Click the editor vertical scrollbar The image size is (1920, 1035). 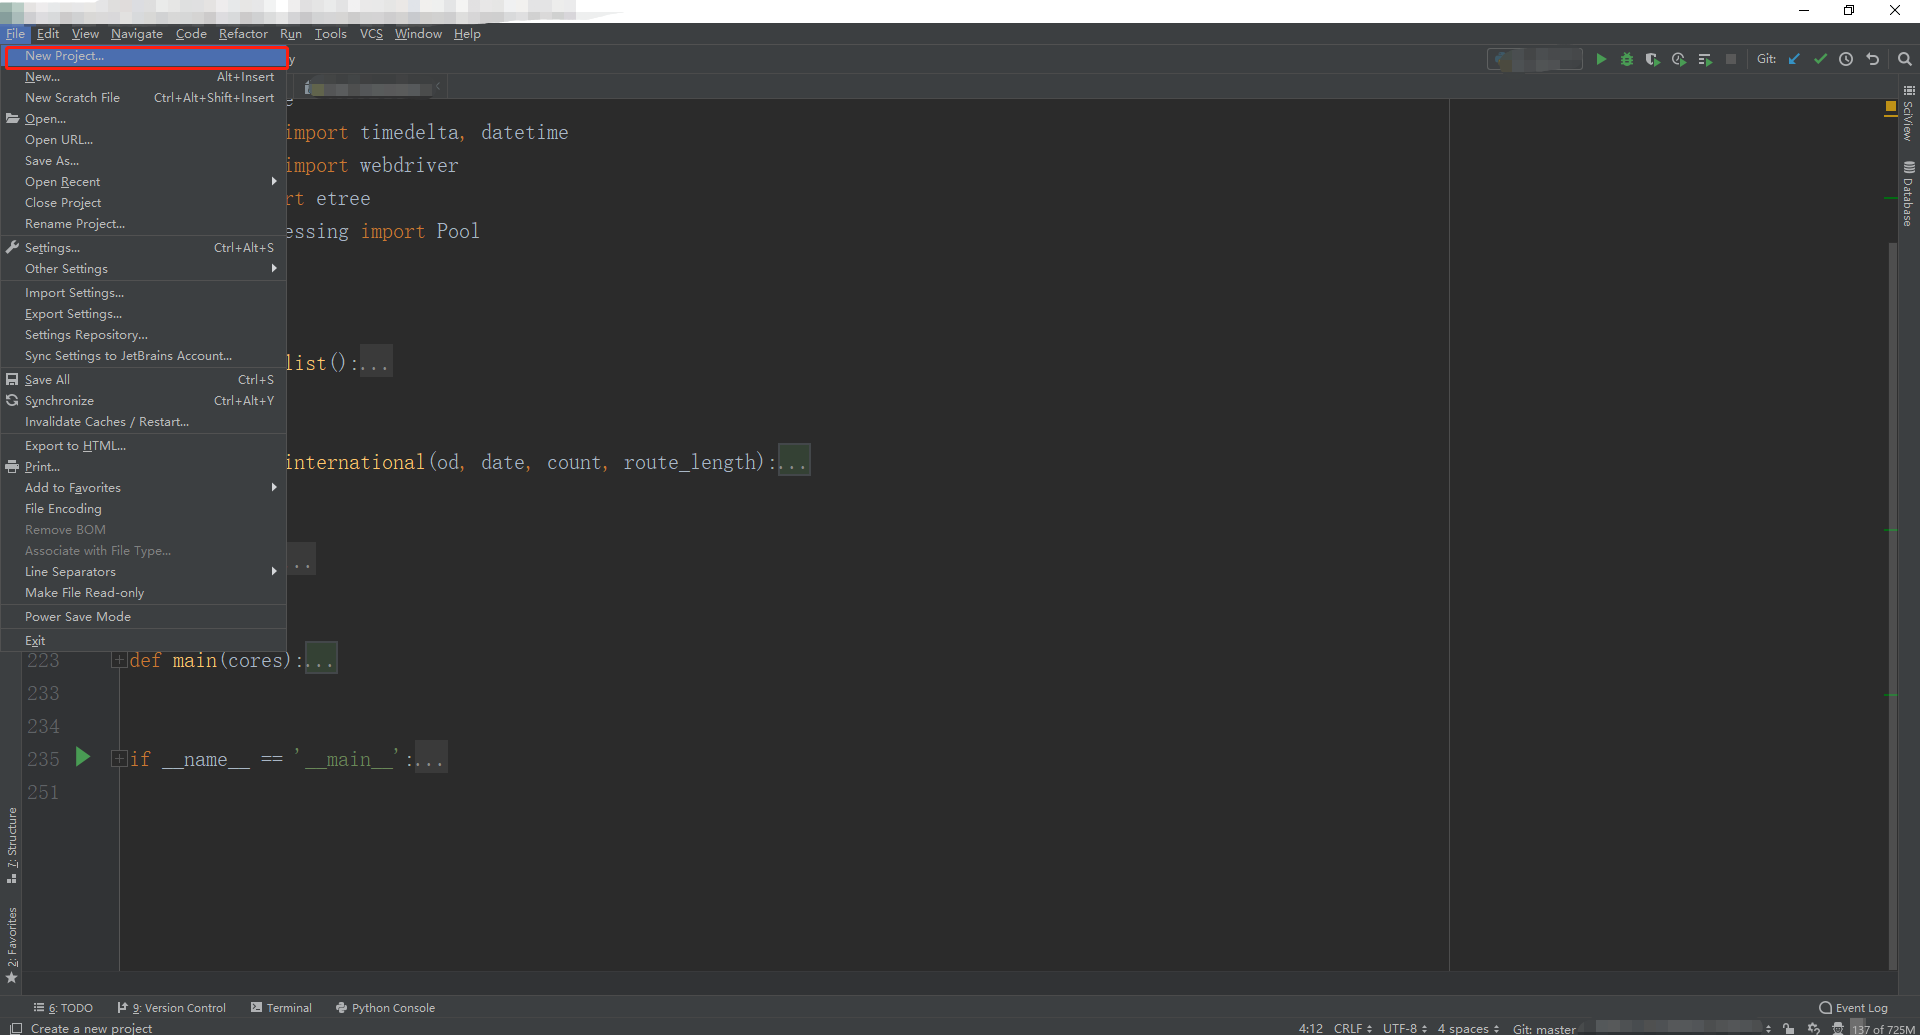tap(1892, 605)
